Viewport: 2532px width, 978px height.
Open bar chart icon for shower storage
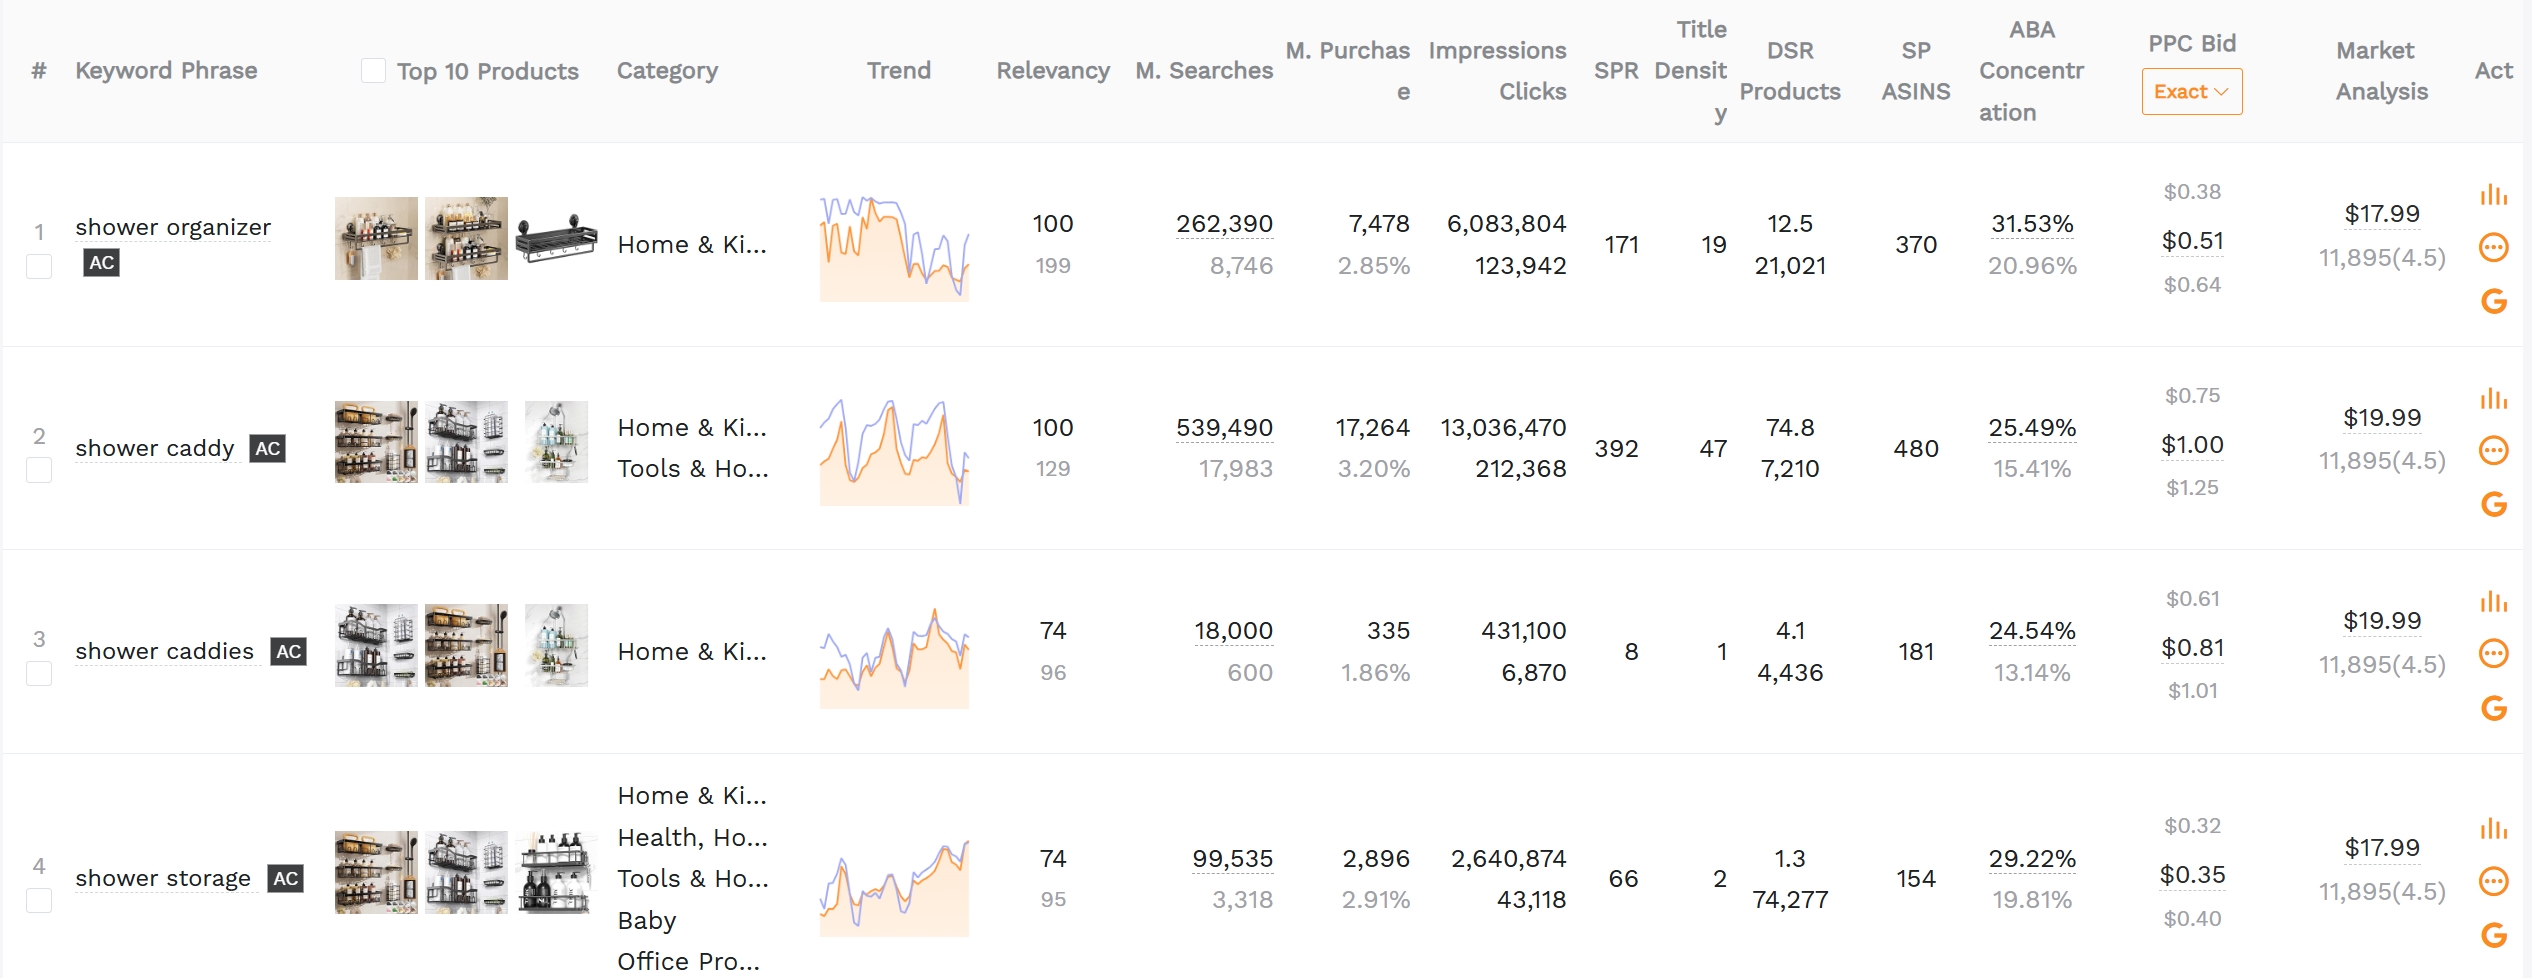click(2493, 828)
